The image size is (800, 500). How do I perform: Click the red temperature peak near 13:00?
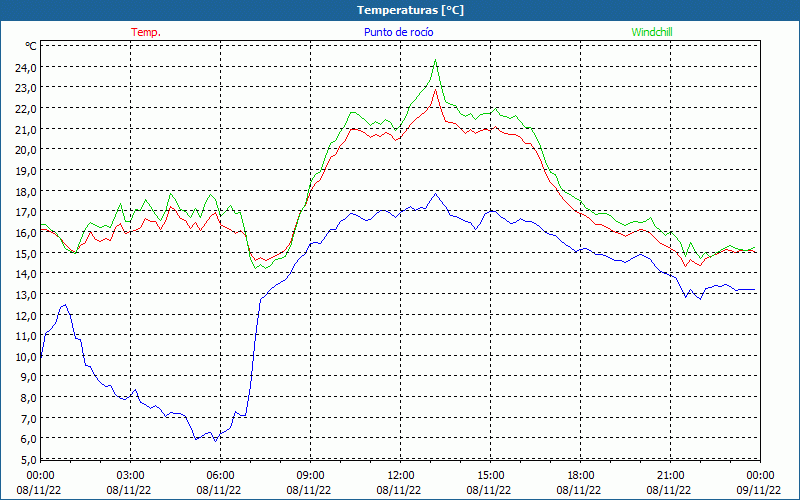[435, 90]
